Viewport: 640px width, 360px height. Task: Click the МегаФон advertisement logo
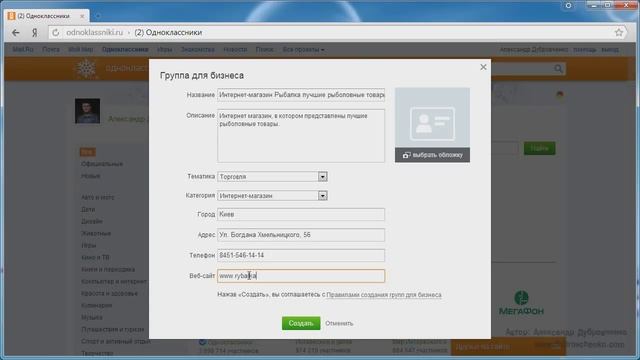[x=521, y=303]
